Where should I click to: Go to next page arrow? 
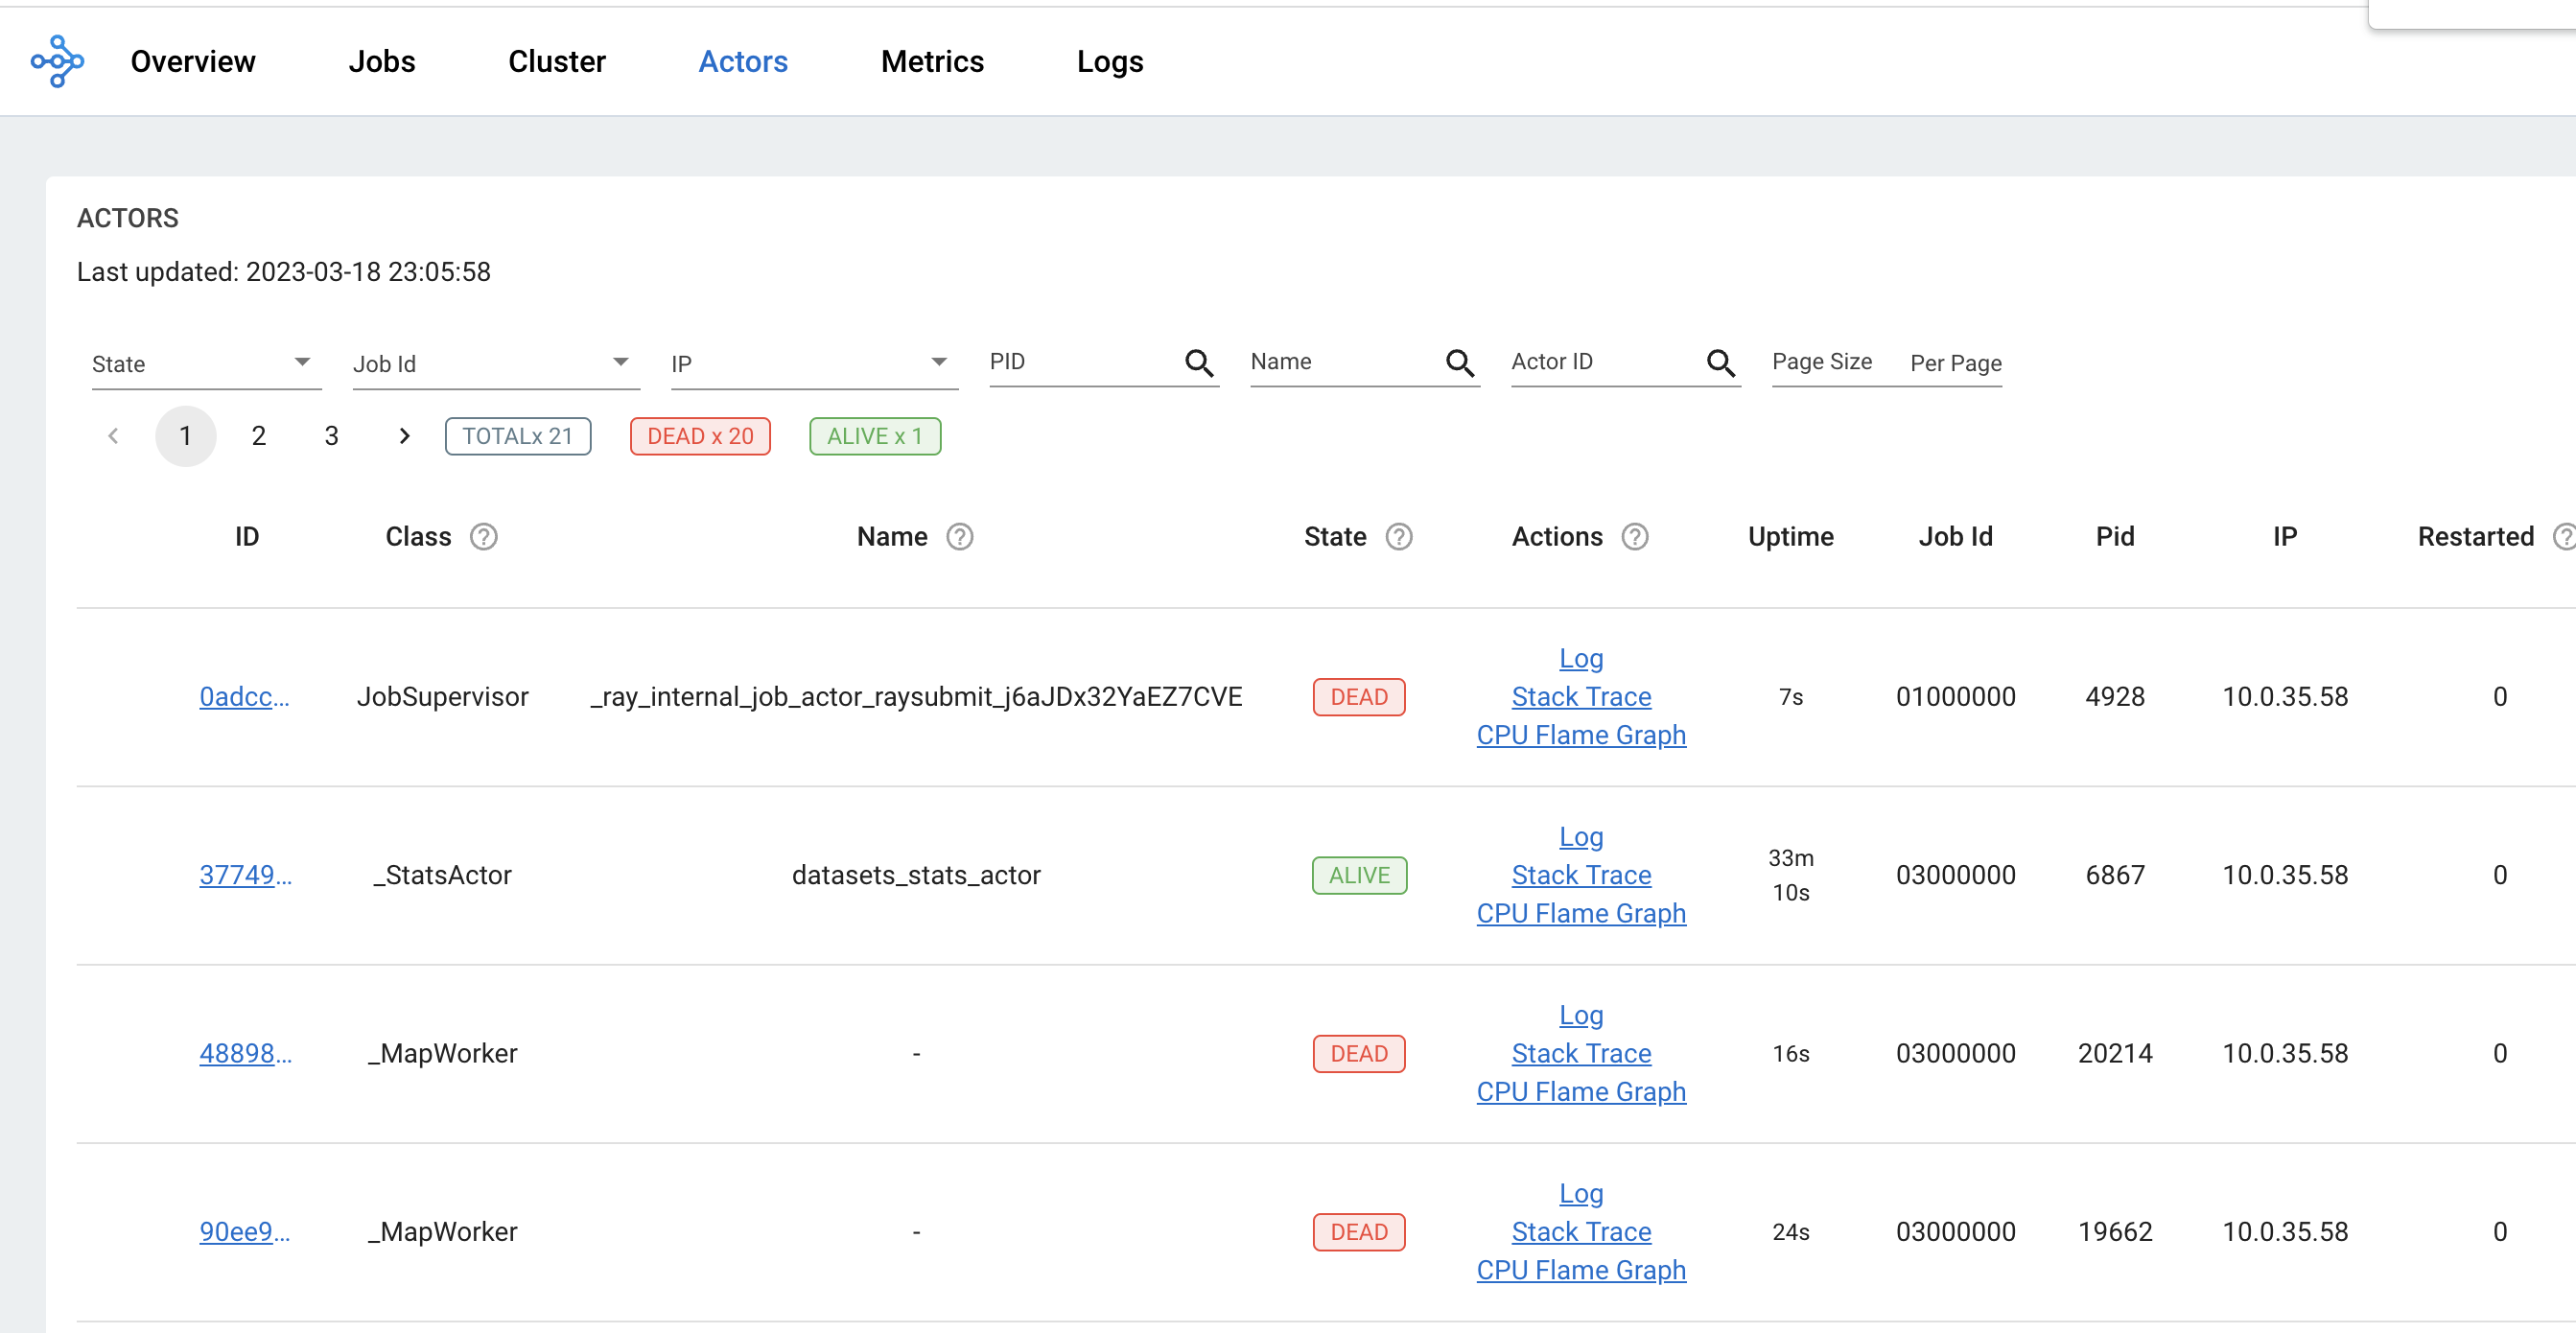point(404,436)
